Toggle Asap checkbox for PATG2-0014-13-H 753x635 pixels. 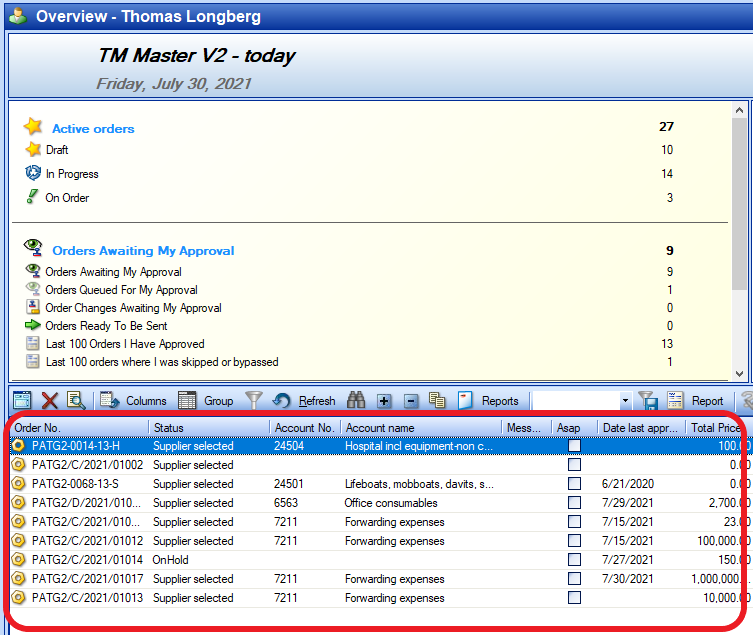574,446
